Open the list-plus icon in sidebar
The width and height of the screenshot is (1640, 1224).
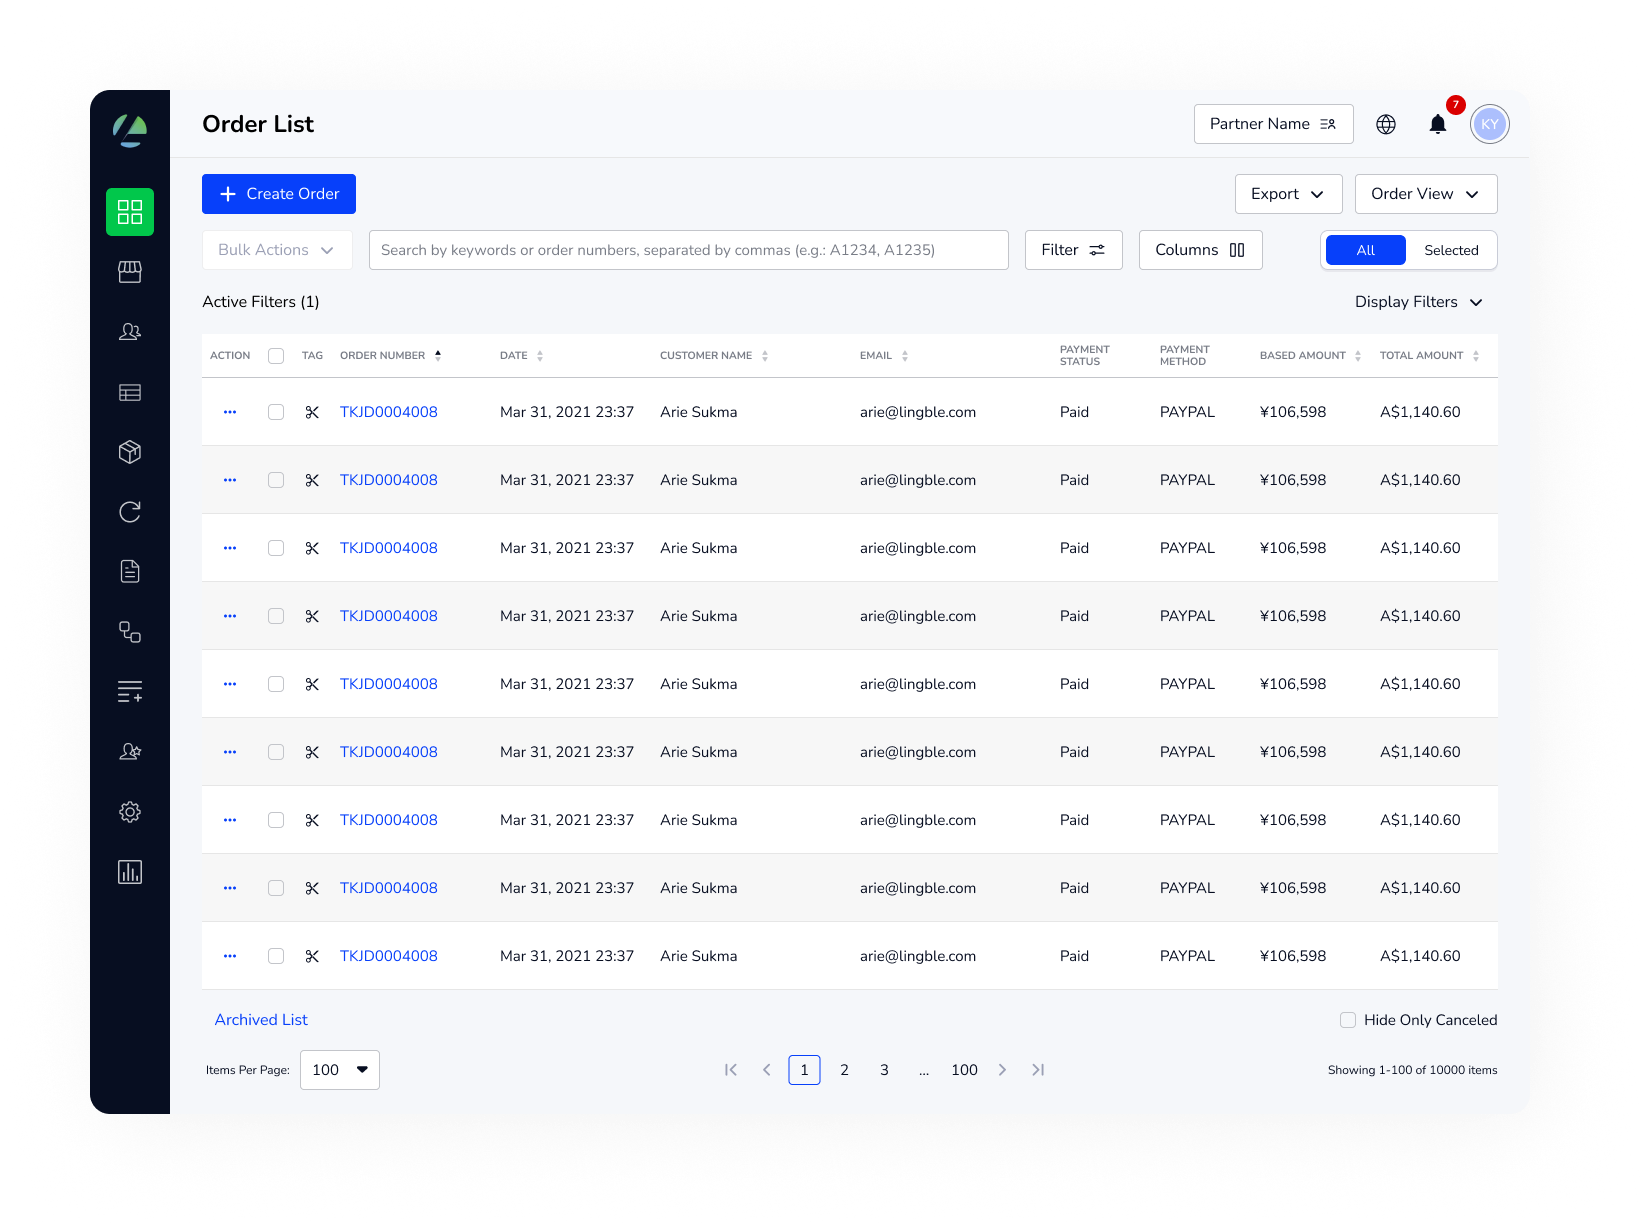pyautogui.click(x=130, y=691)
